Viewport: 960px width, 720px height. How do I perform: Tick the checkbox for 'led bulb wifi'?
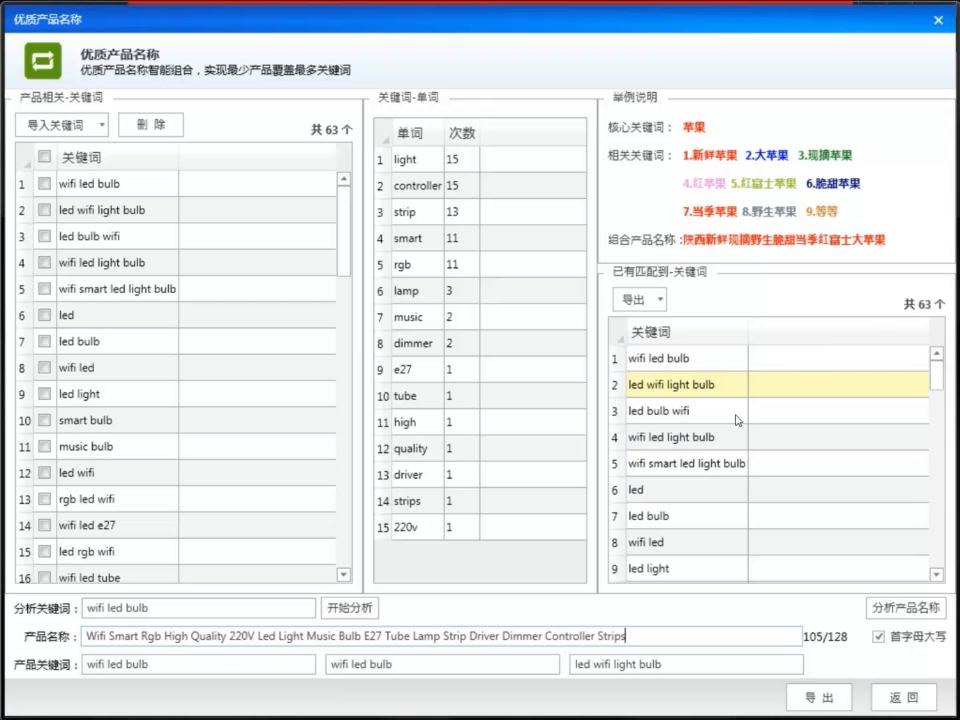(x=44, y=236)
